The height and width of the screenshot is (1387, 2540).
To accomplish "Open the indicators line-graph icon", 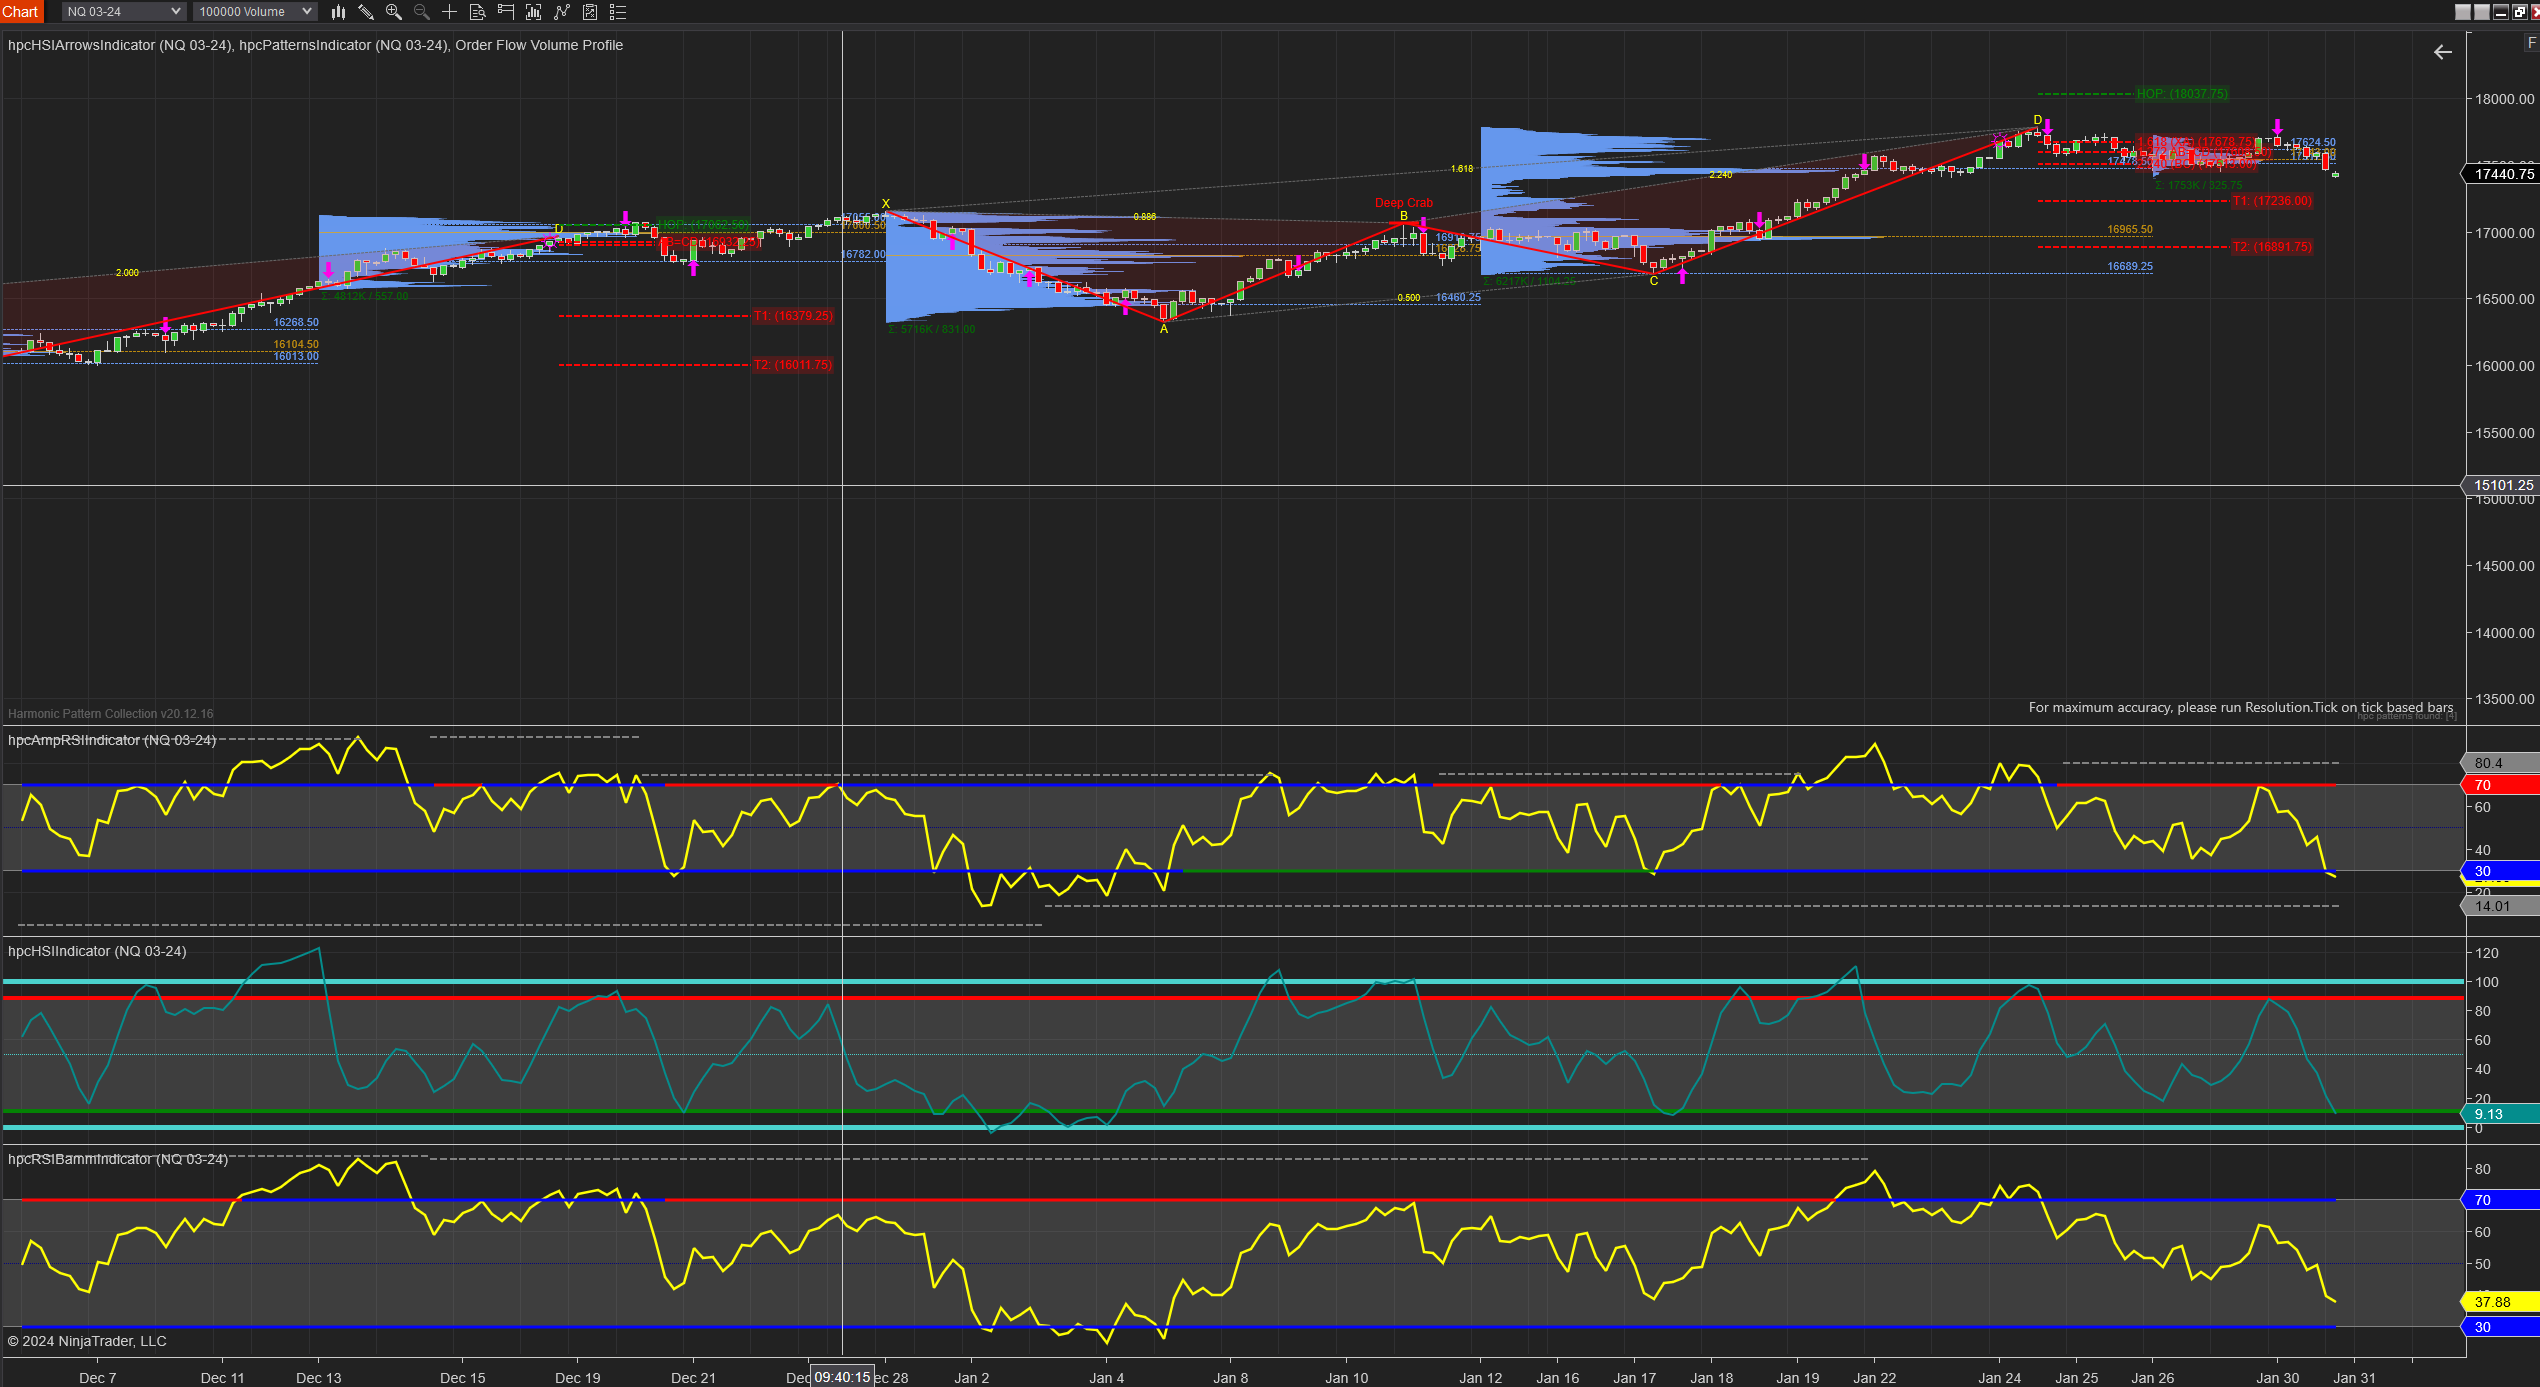I will pos(562,12).
